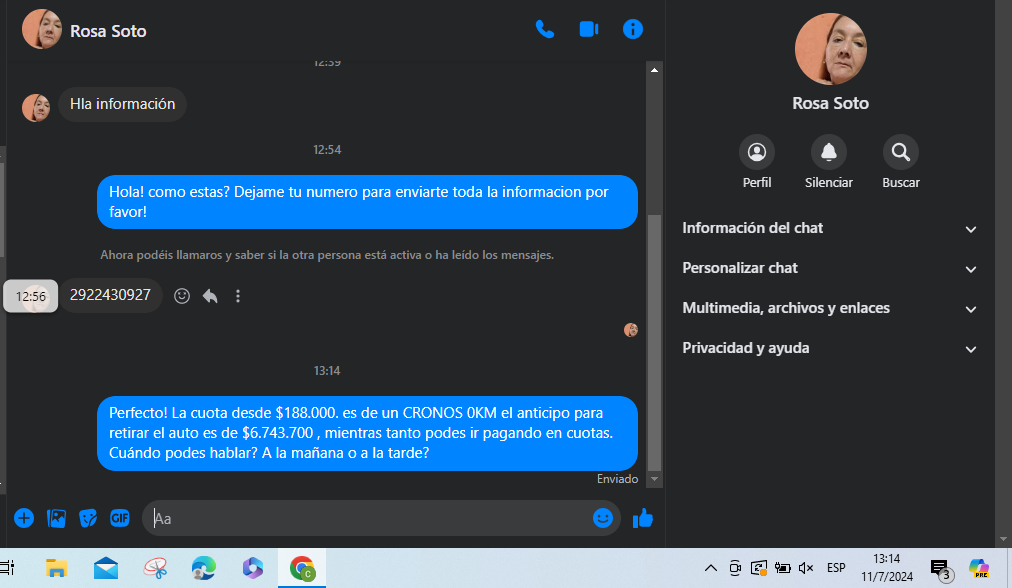Click the message input field

point(370,518)
